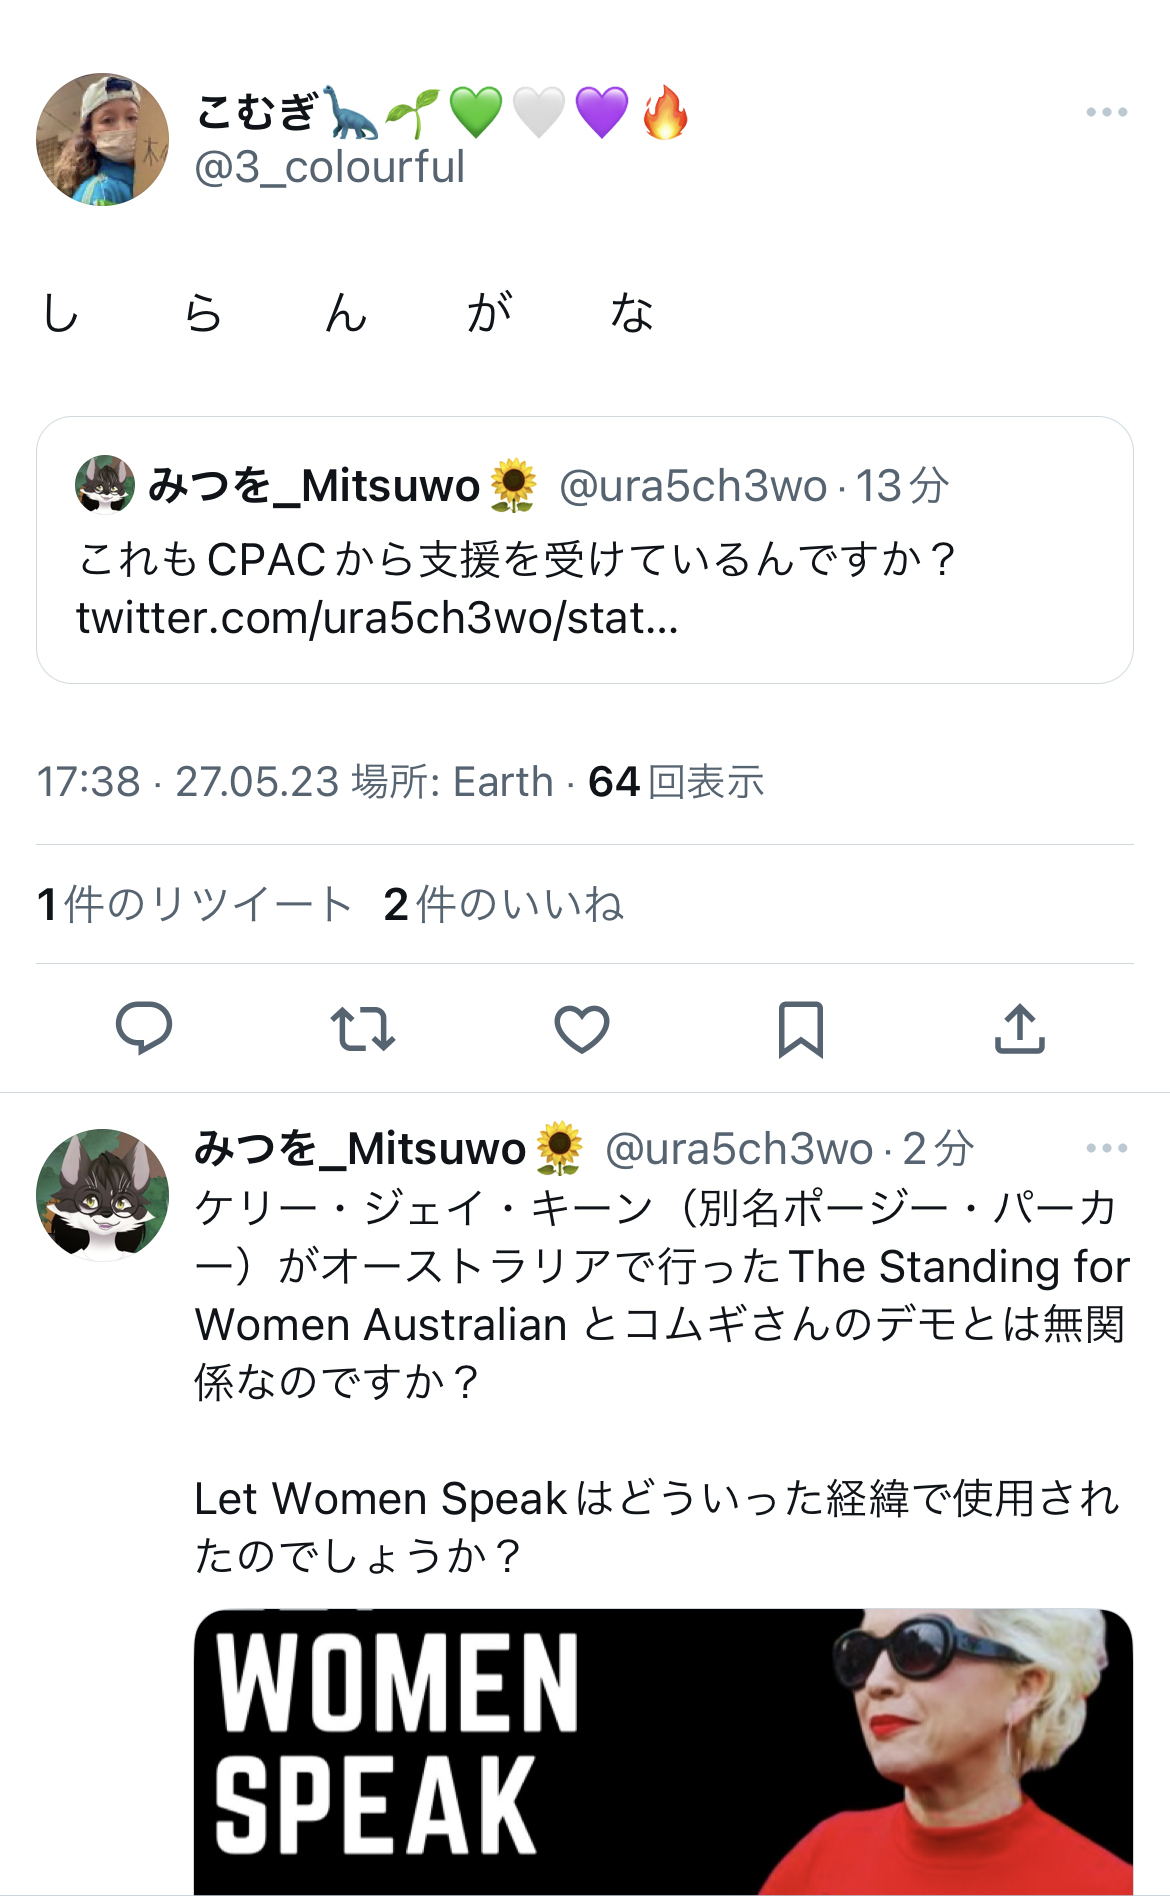Reply to the こむぎ tweet
Screen dimensions: 1170x1896
(144, 1028)
